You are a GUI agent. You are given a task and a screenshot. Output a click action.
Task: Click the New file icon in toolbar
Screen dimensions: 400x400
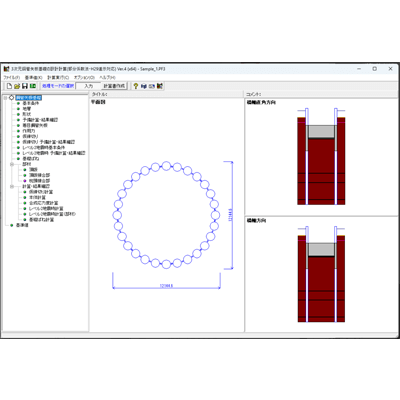coord(9,86)
